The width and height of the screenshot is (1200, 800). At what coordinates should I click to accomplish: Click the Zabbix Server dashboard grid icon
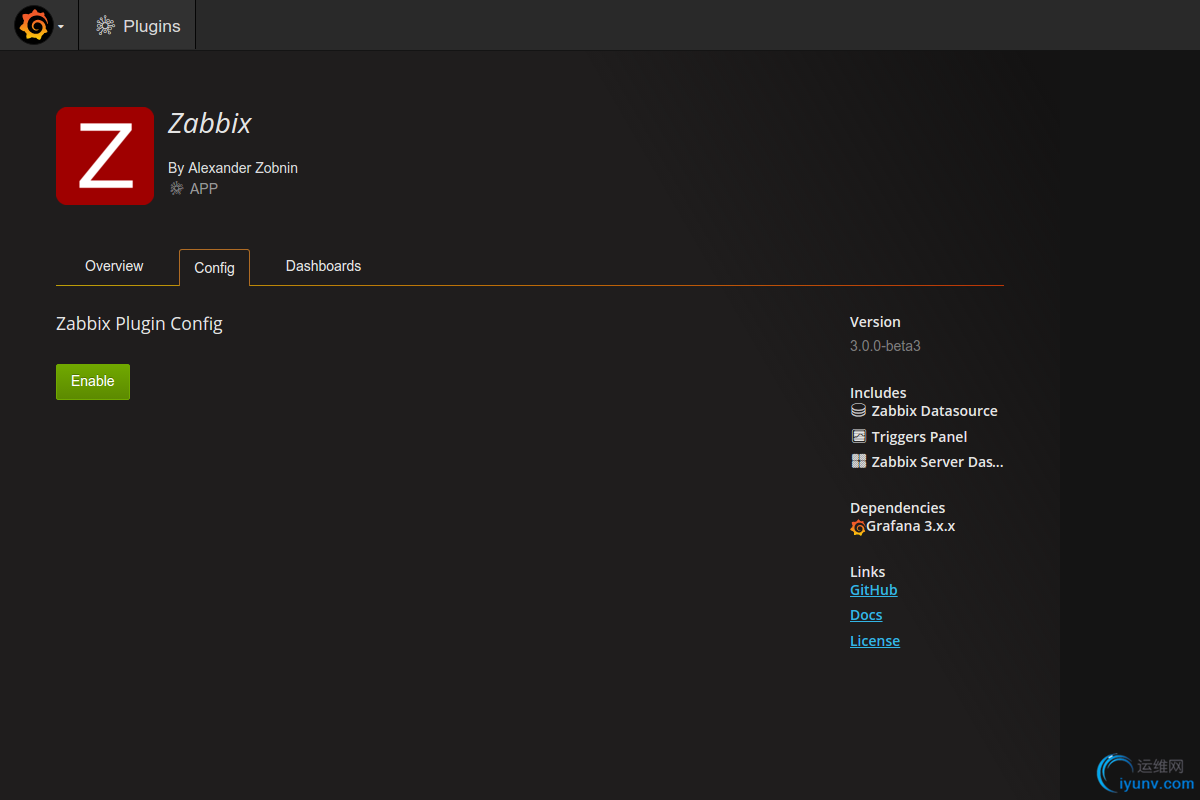point(858,461)
